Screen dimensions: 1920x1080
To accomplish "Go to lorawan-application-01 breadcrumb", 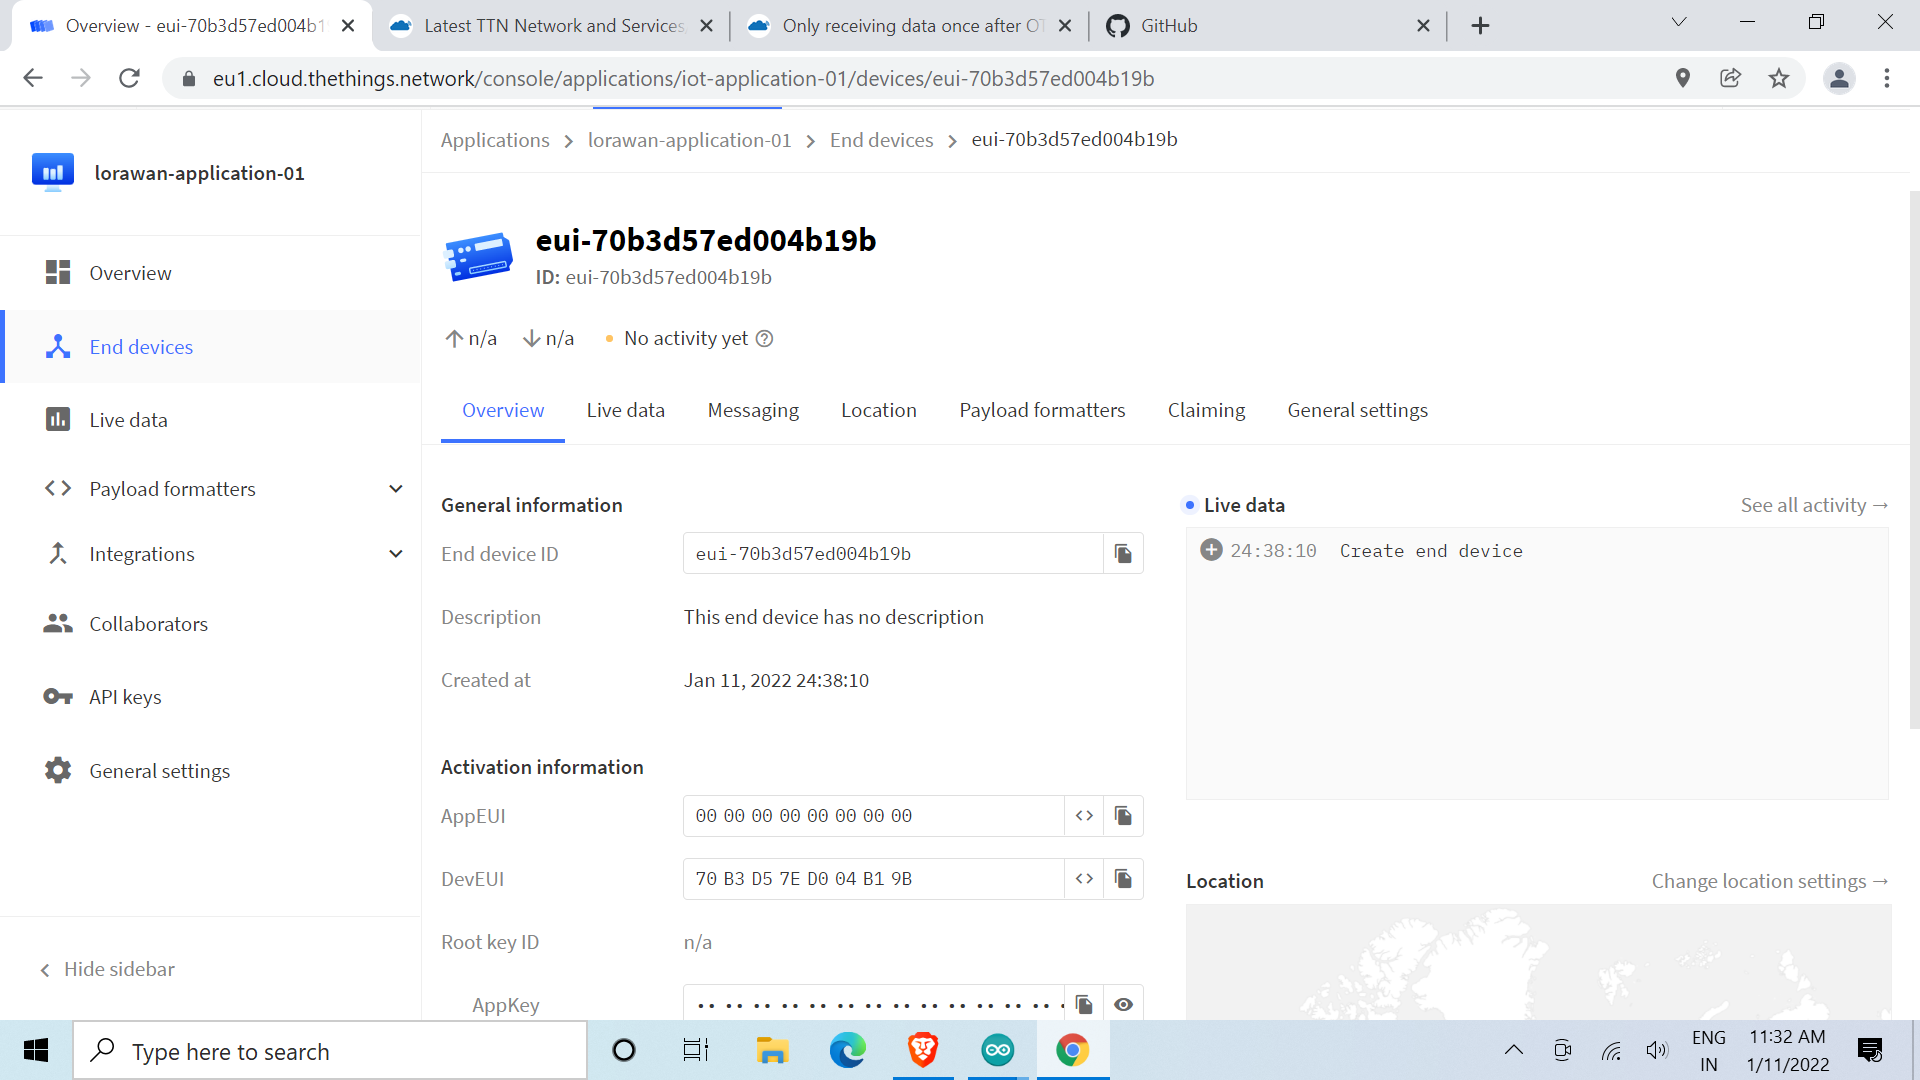I will point(689,140).
